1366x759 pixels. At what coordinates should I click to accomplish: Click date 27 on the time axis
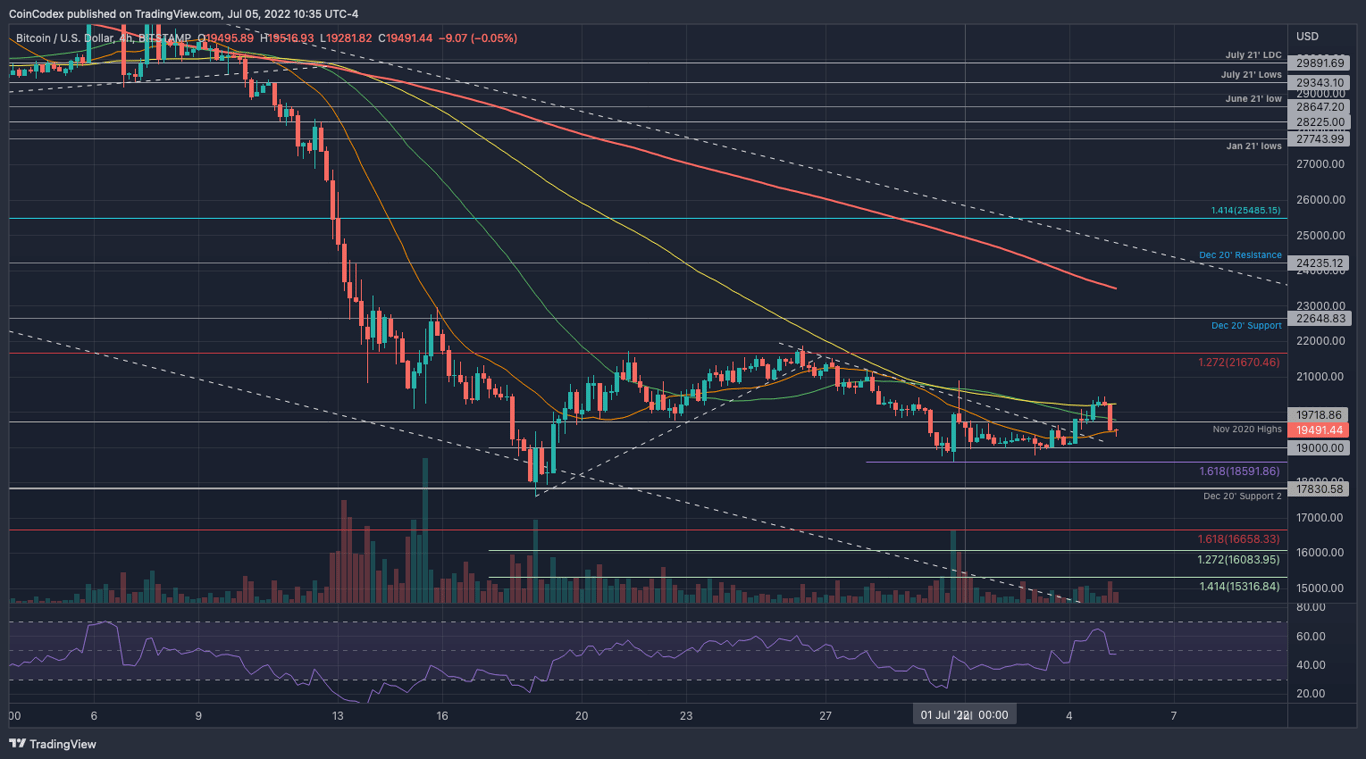coord(826,716)
